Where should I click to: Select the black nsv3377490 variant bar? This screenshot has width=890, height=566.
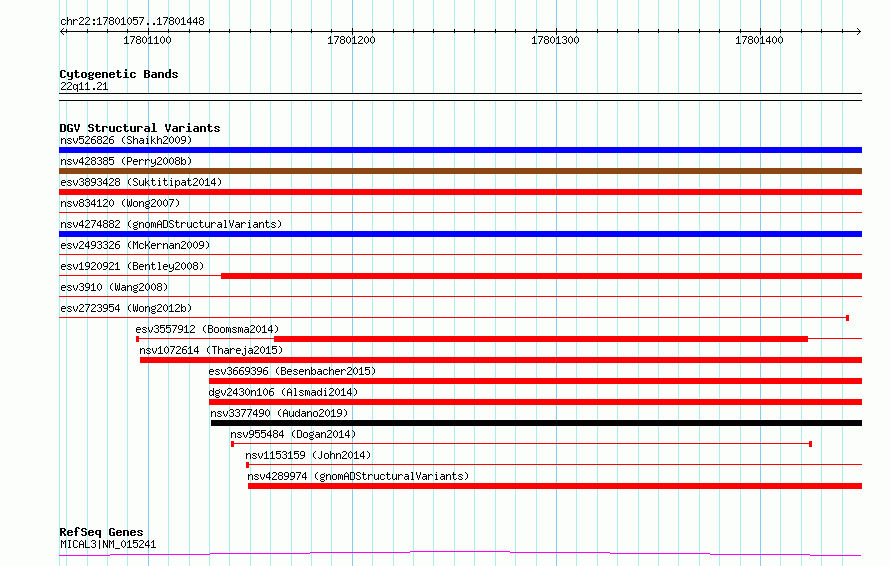click(536, 424)
